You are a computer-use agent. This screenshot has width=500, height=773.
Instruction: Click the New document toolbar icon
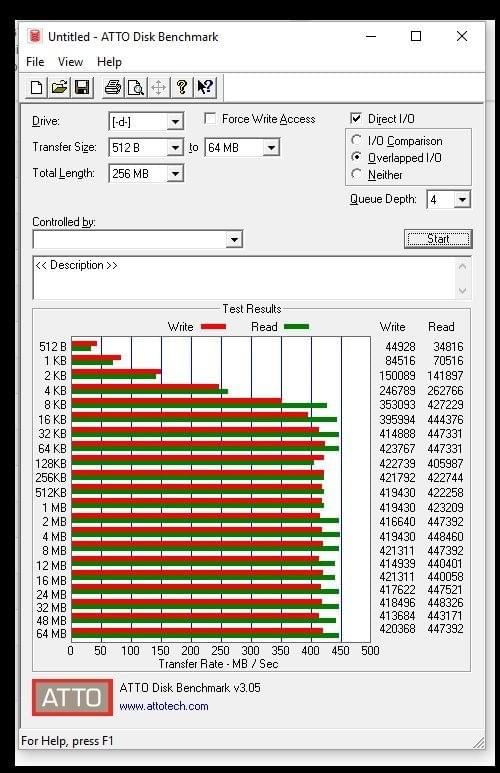pos(36,88)
